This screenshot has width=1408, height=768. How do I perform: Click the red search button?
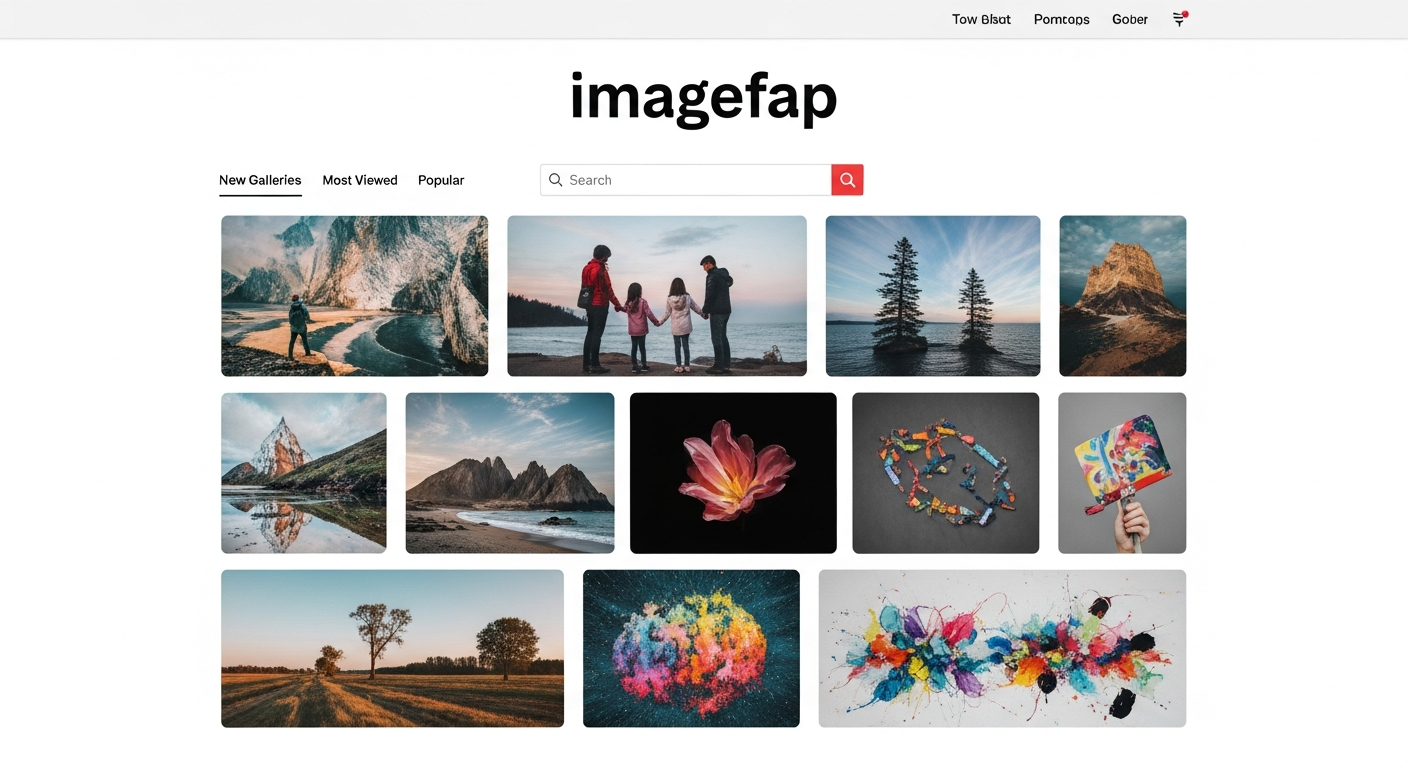point(847,180)
